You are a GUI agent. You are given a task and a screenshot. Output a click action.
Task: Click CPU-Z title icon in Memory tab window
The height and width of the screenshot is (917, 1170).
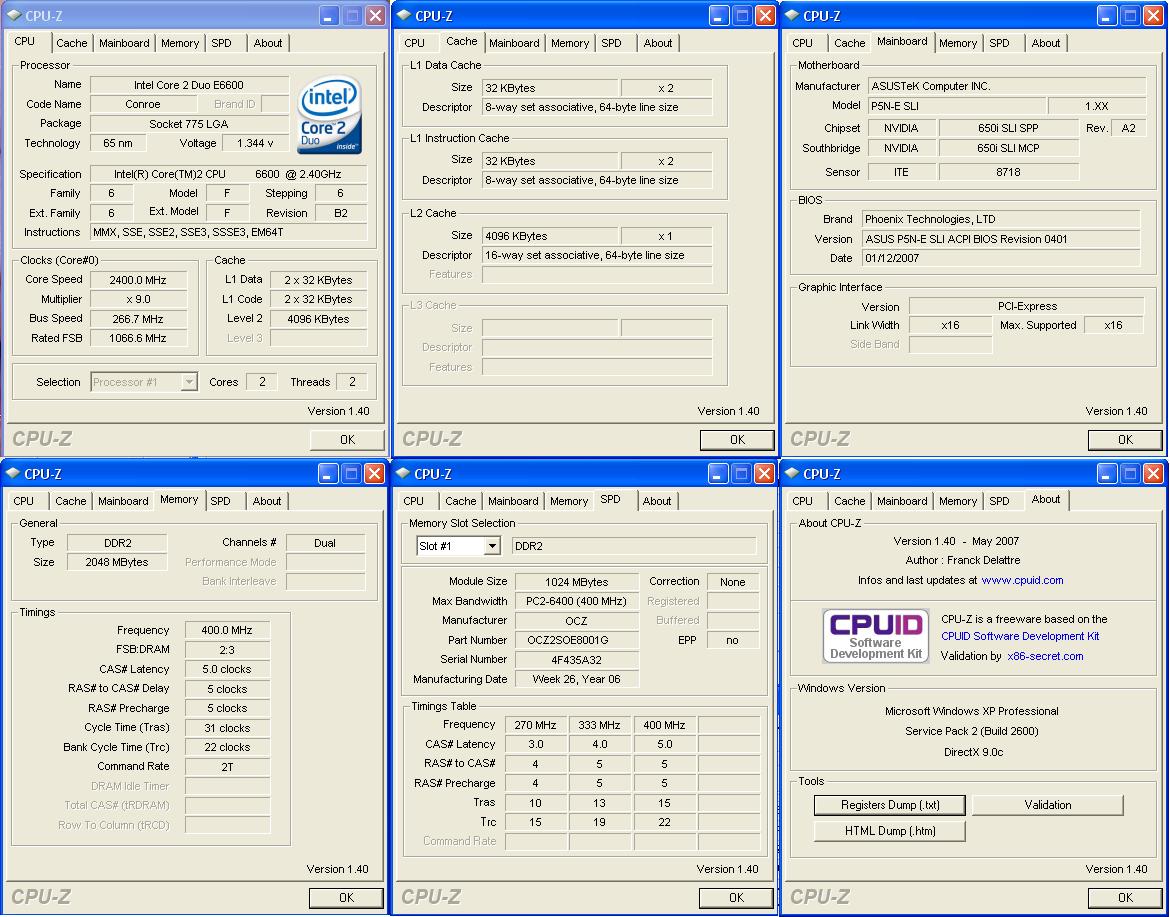pos(13,474)
